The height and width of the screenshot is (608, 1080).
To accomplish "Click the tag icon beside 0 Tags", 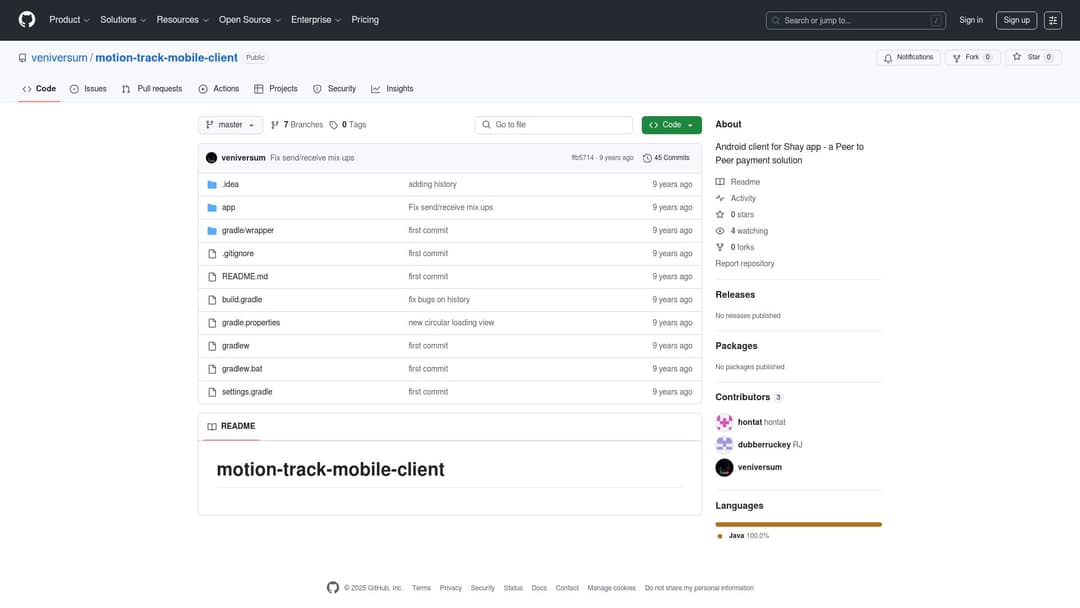I will (x=333, y=125).
